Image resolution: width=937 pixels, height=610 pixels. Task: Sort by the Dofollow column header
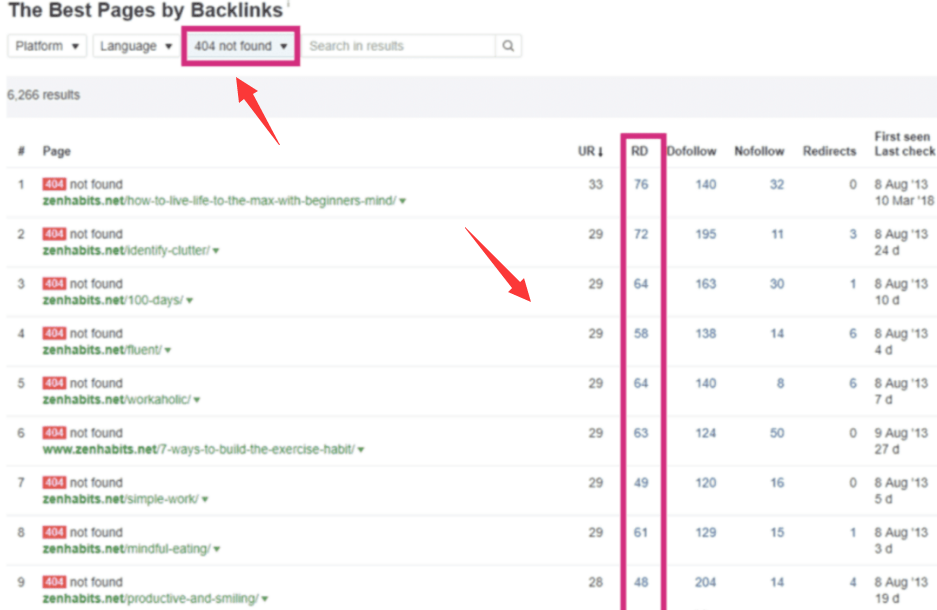(691, 151)
